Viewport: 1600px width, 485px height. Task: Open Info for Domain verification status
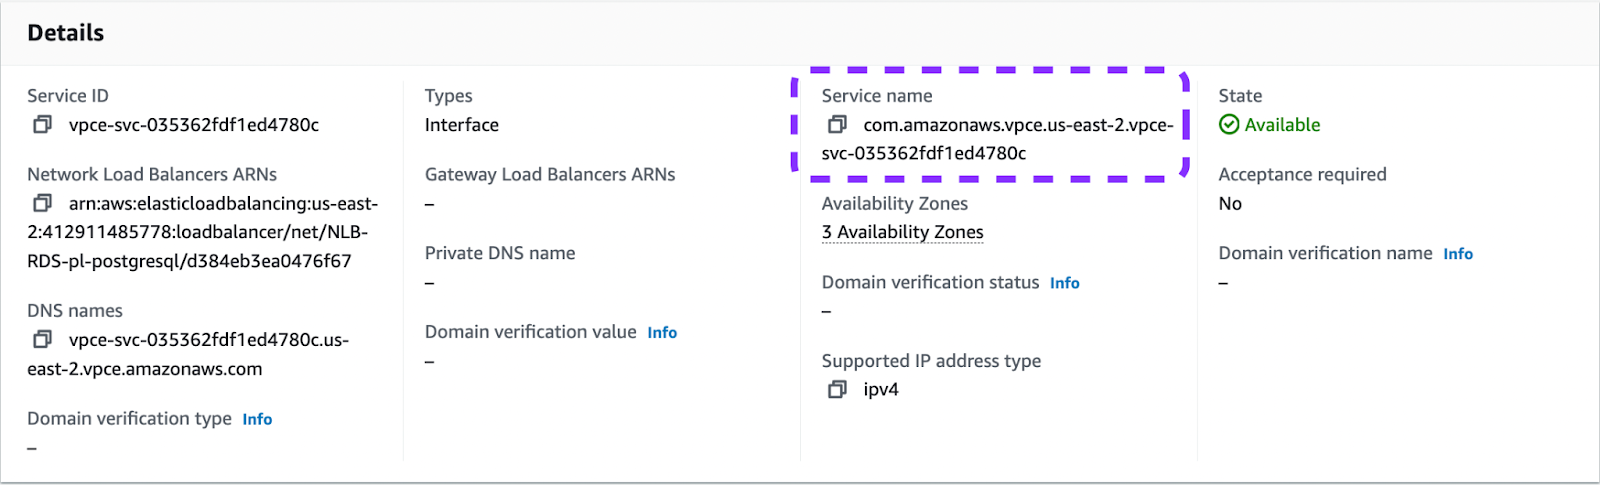(1064, 284)
